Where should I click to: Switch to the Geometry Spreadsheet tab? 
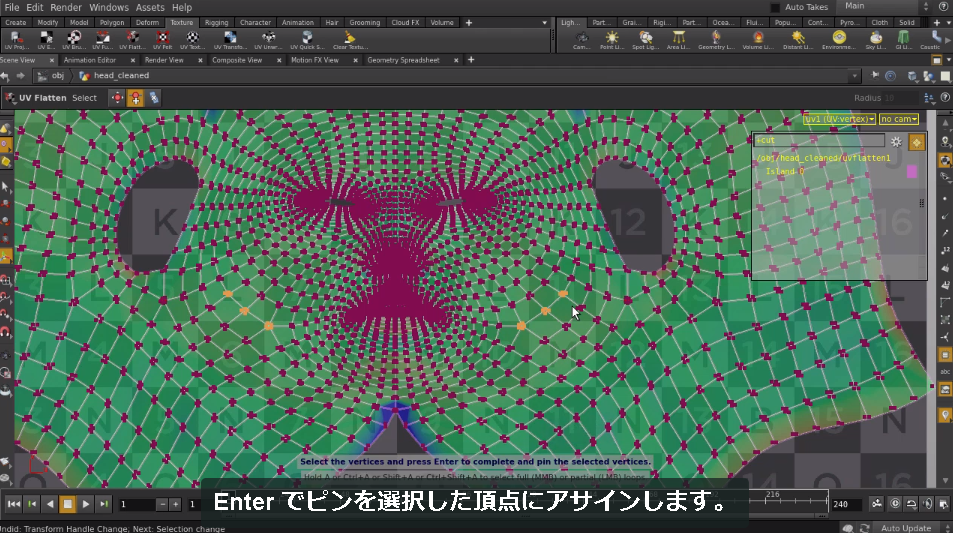coord(403,60)
